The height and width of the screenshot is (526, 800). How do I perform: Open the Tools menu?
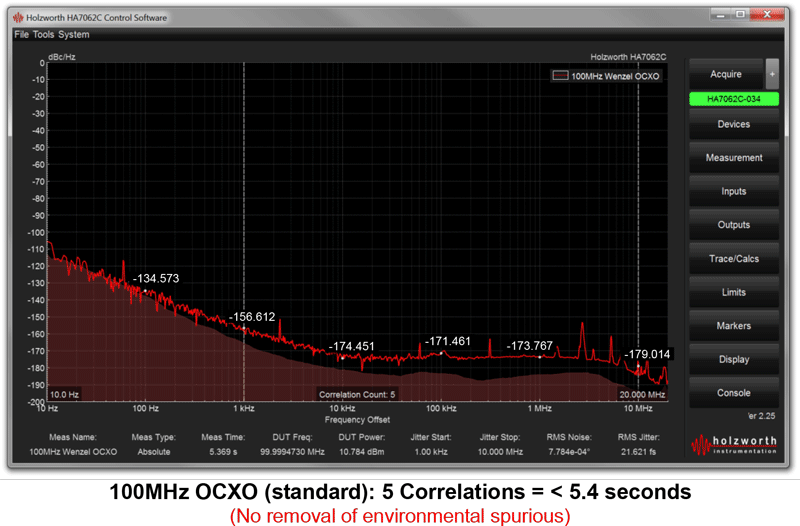(43, 35)
